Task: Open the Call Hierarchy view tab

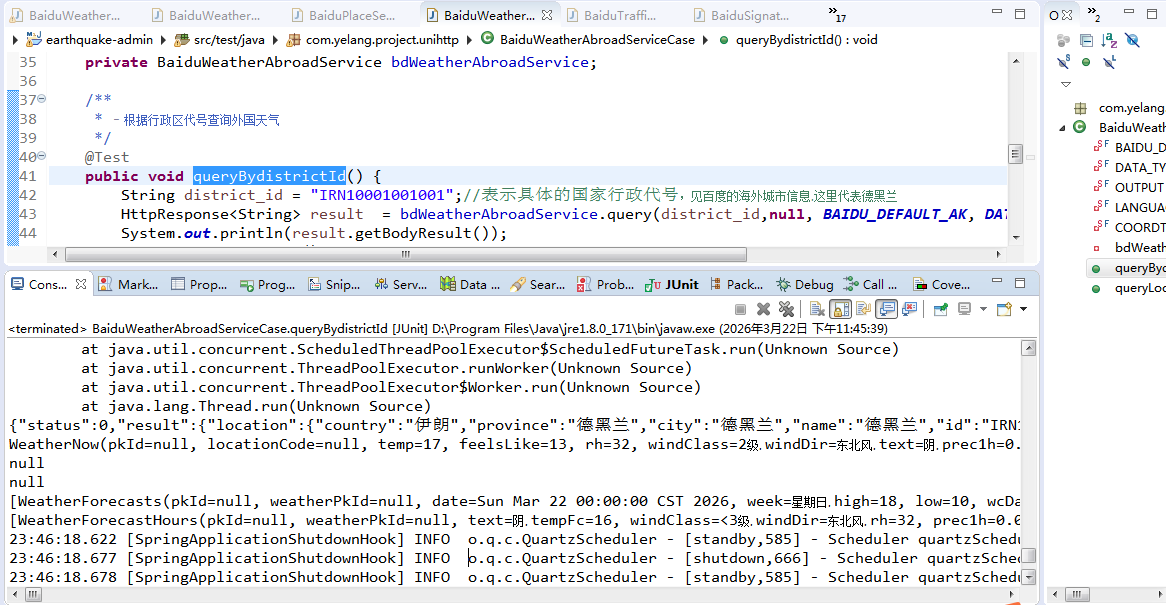Action: [871, 284]
